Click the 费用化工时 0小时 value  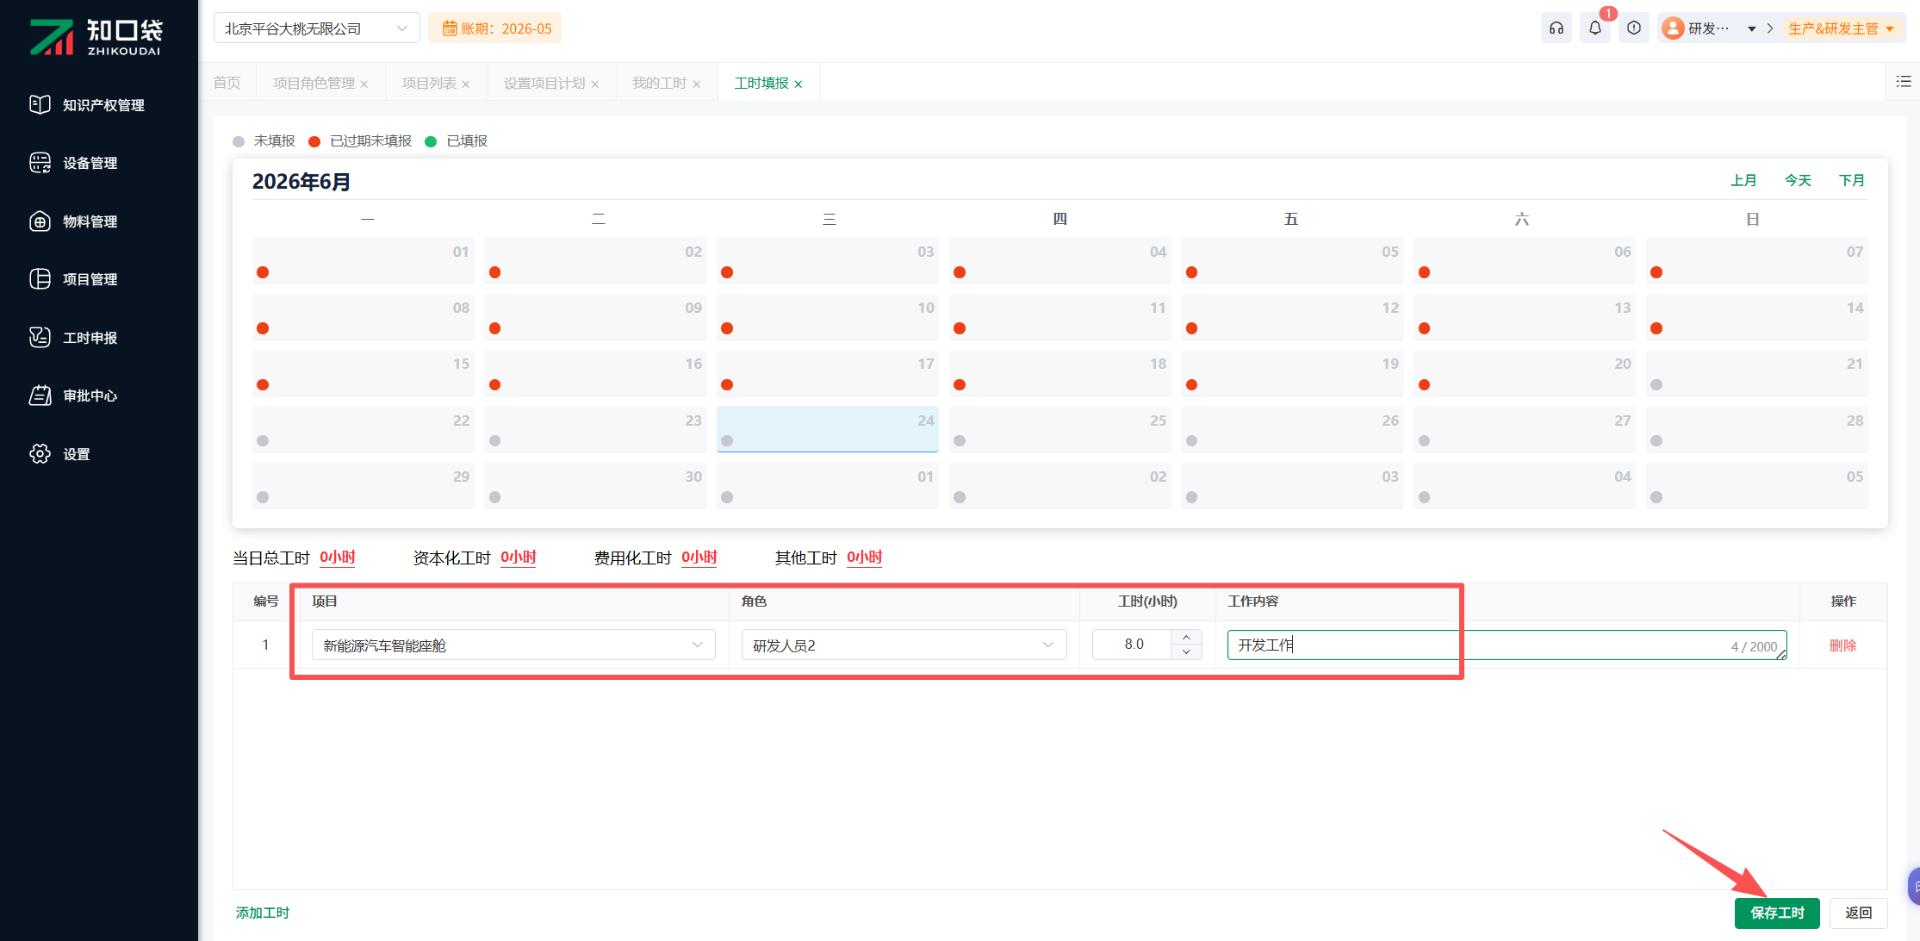pyautogui.click(x=700, y=558)
